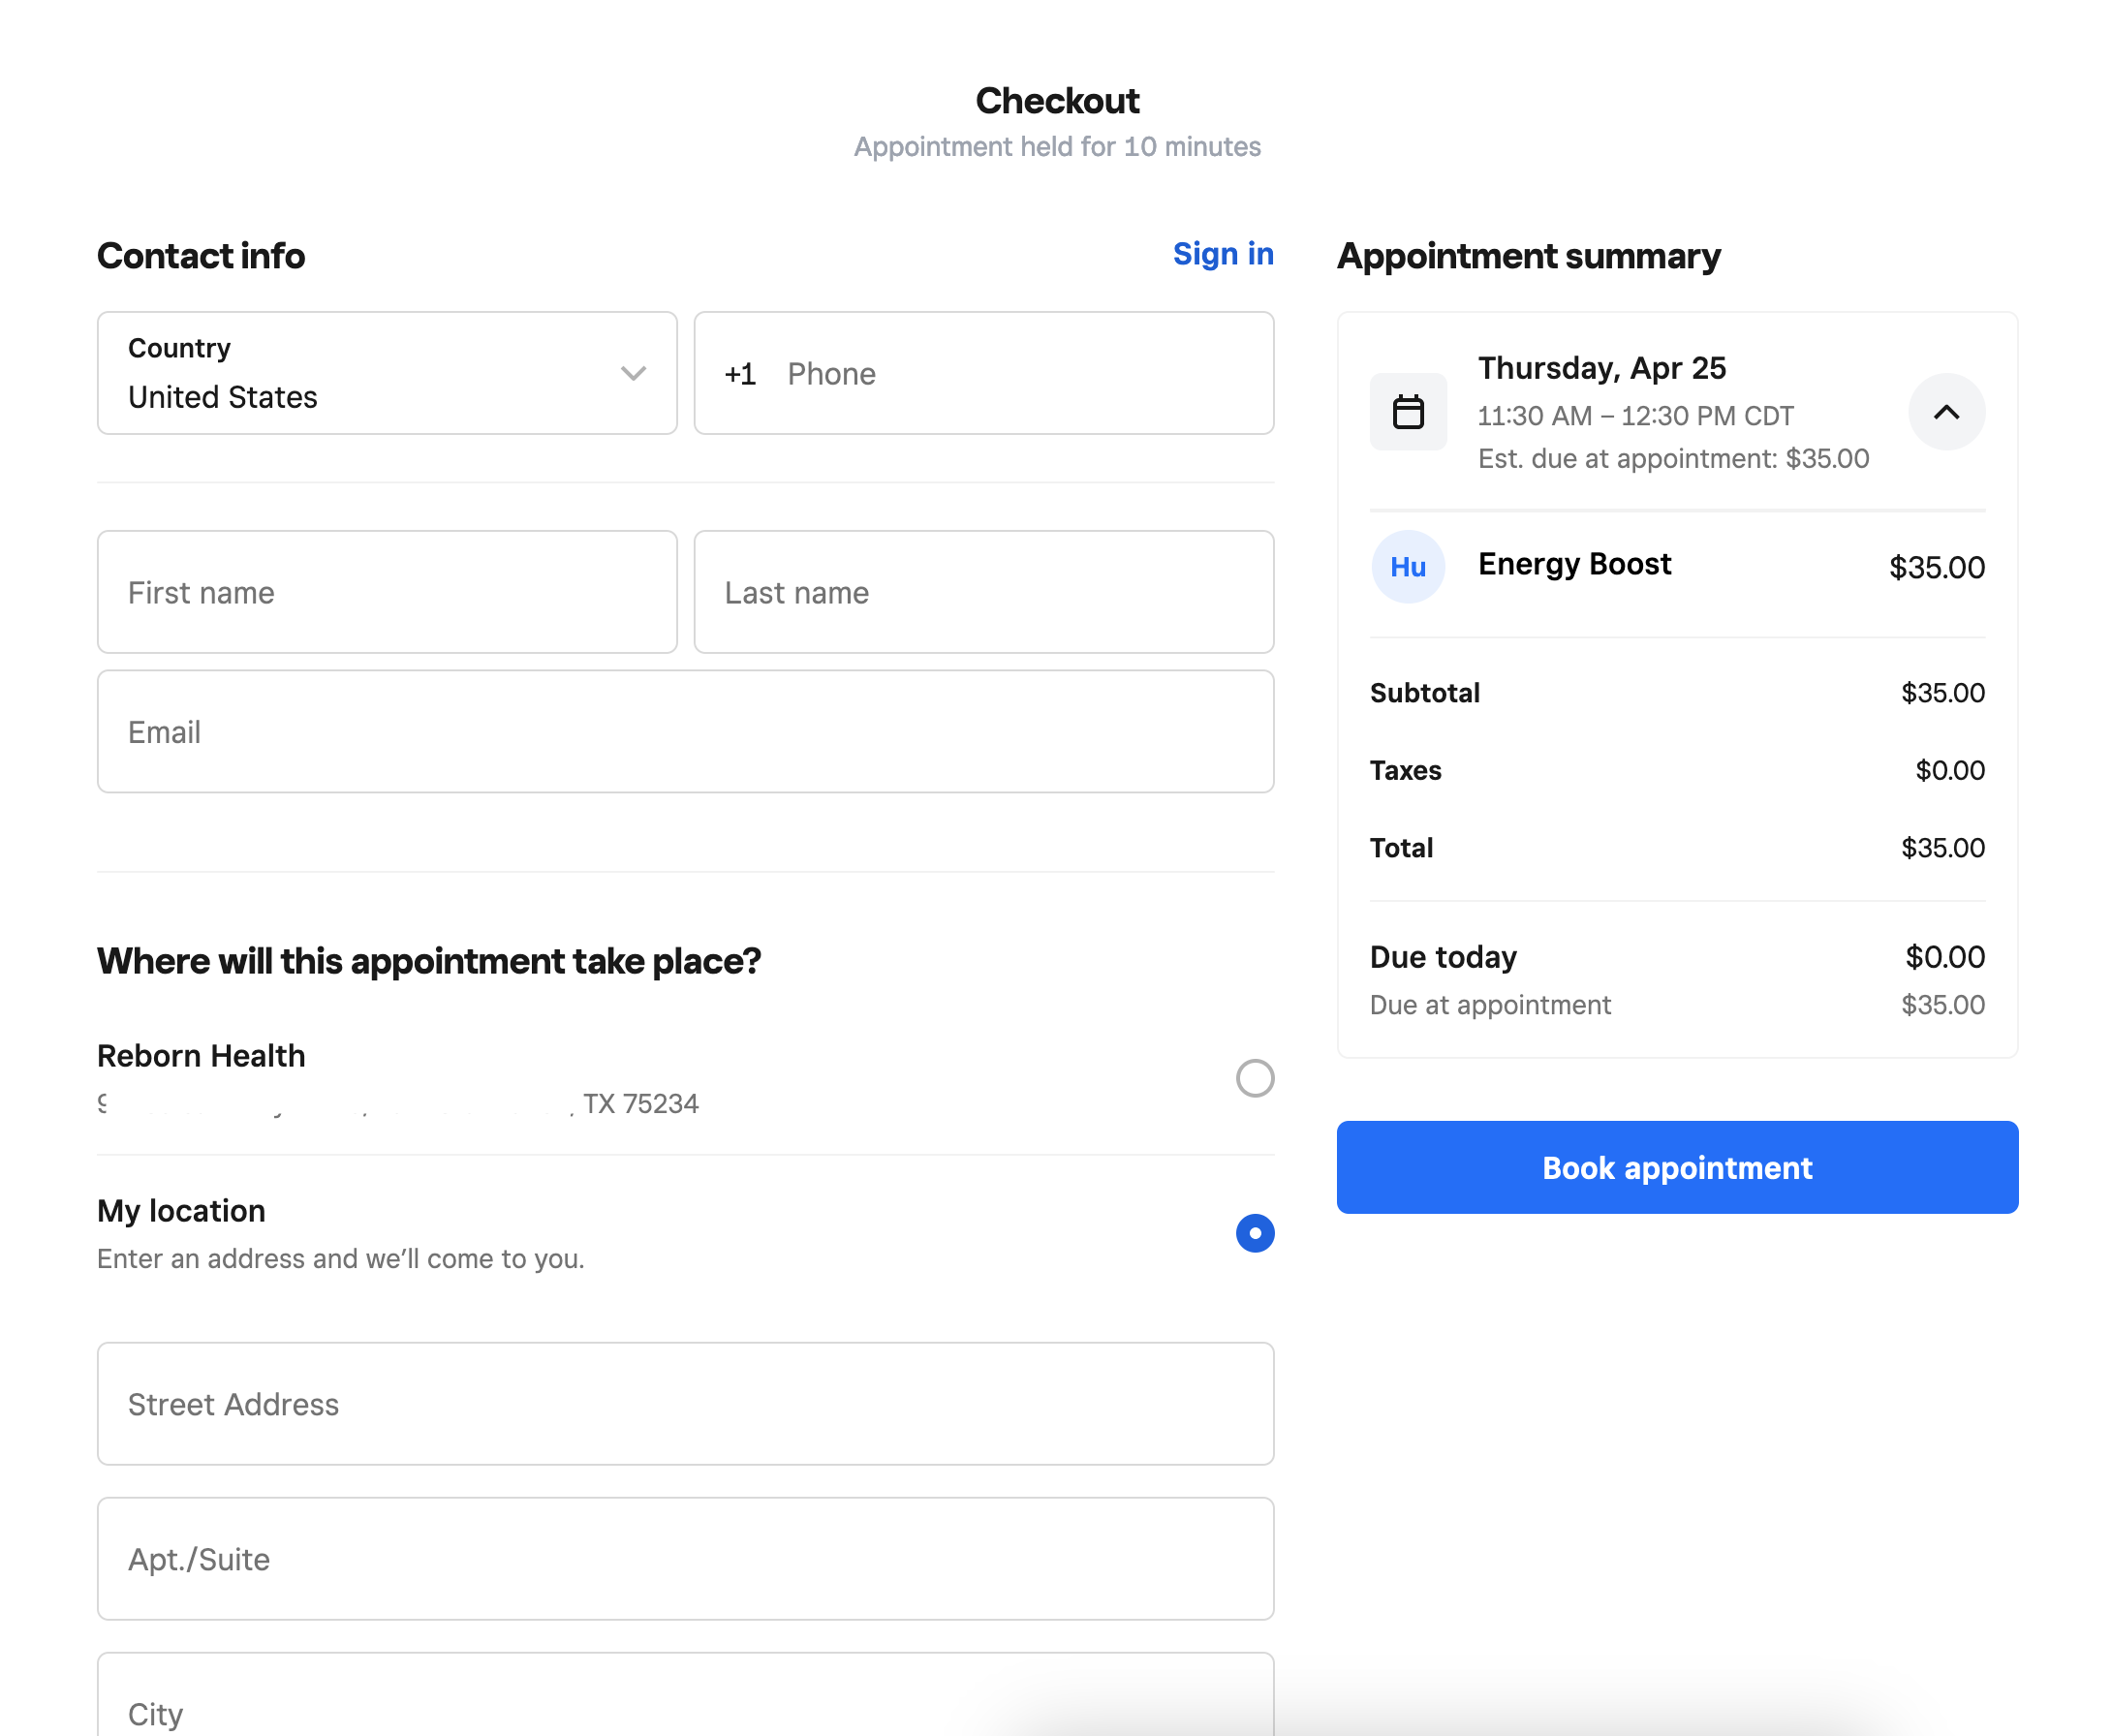Image resolution: width=2112 pixels, height=1736 pixels.
Task: Click the 11:30 AM – 12:30 PM CDT time
Action: point(1635,416)
